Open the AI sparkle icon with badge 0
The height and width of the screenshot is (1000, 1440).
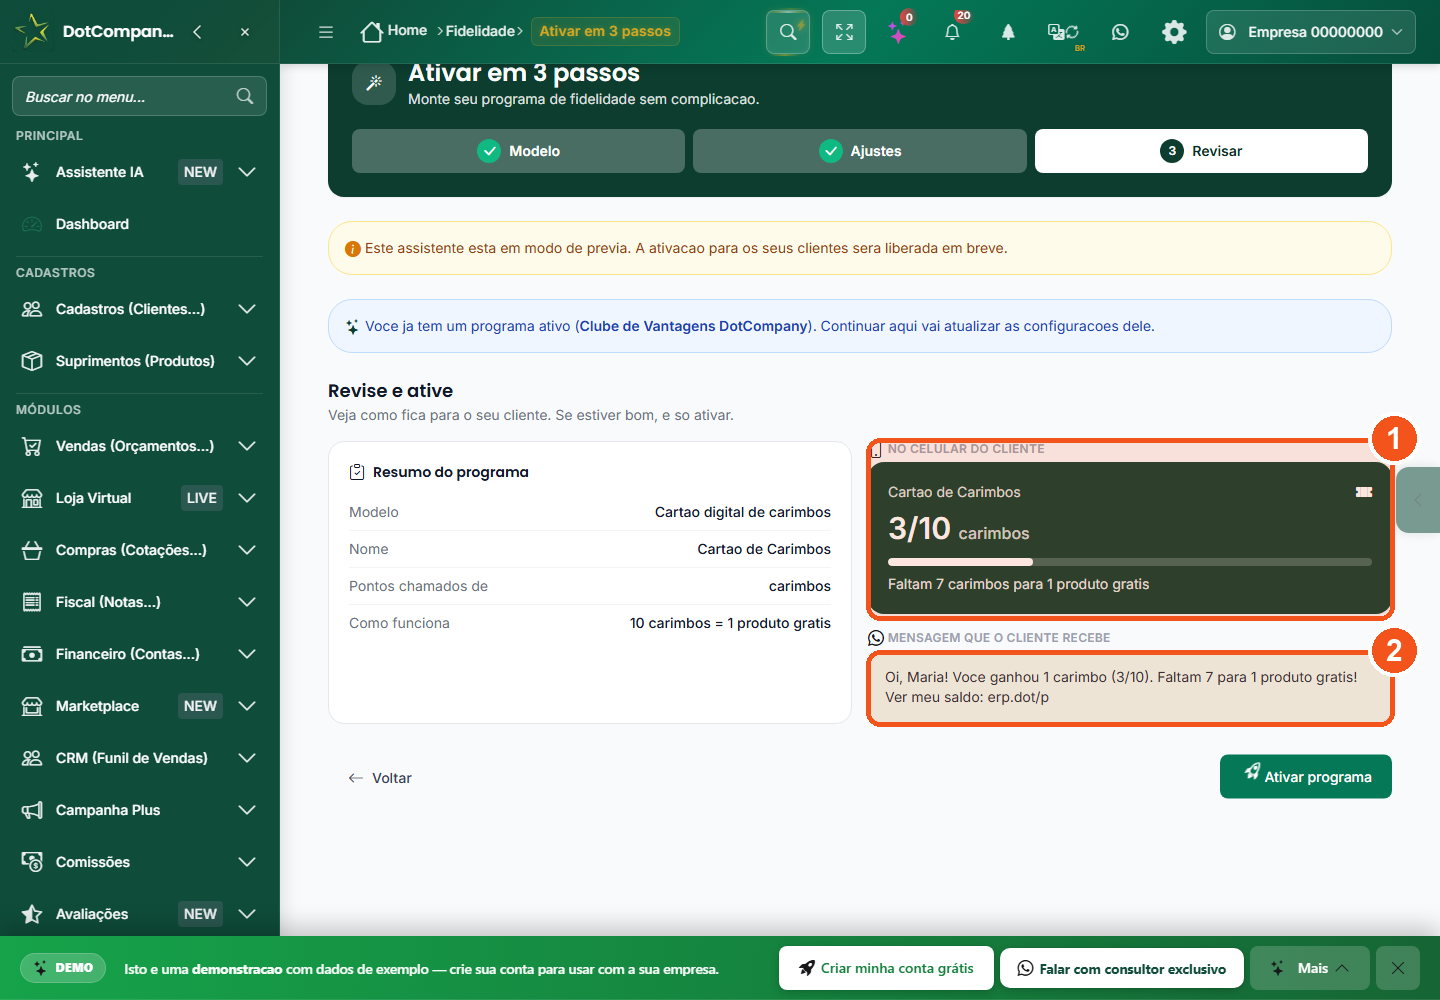[898, 32]
